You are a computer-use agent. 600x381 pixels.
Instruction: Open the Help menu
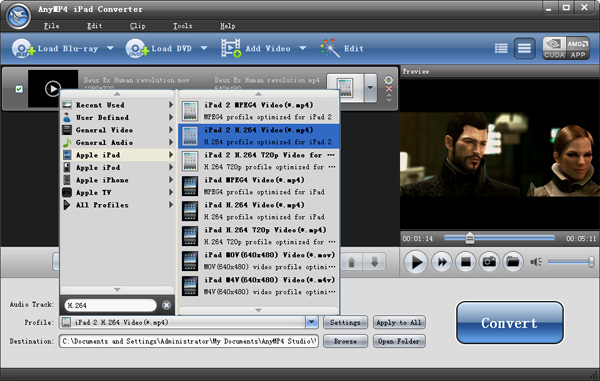coord(227,26)
